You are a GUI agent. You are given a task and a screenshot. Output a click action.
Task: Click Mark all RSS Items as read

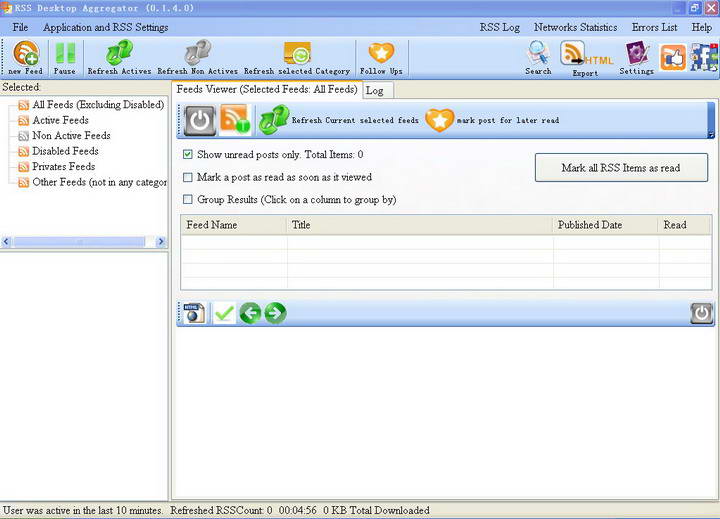(621, 168)
